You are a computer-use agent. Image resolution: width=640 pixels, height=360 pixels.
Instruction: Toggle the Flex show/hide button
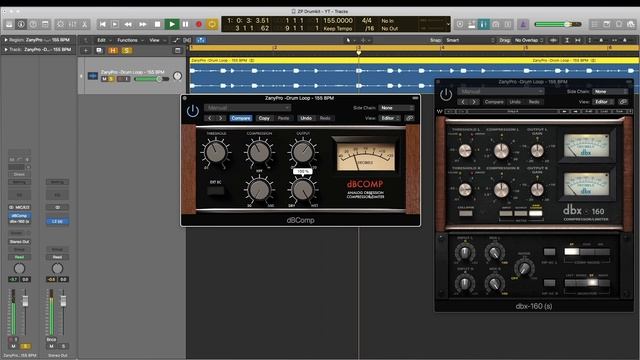[187, 40]
